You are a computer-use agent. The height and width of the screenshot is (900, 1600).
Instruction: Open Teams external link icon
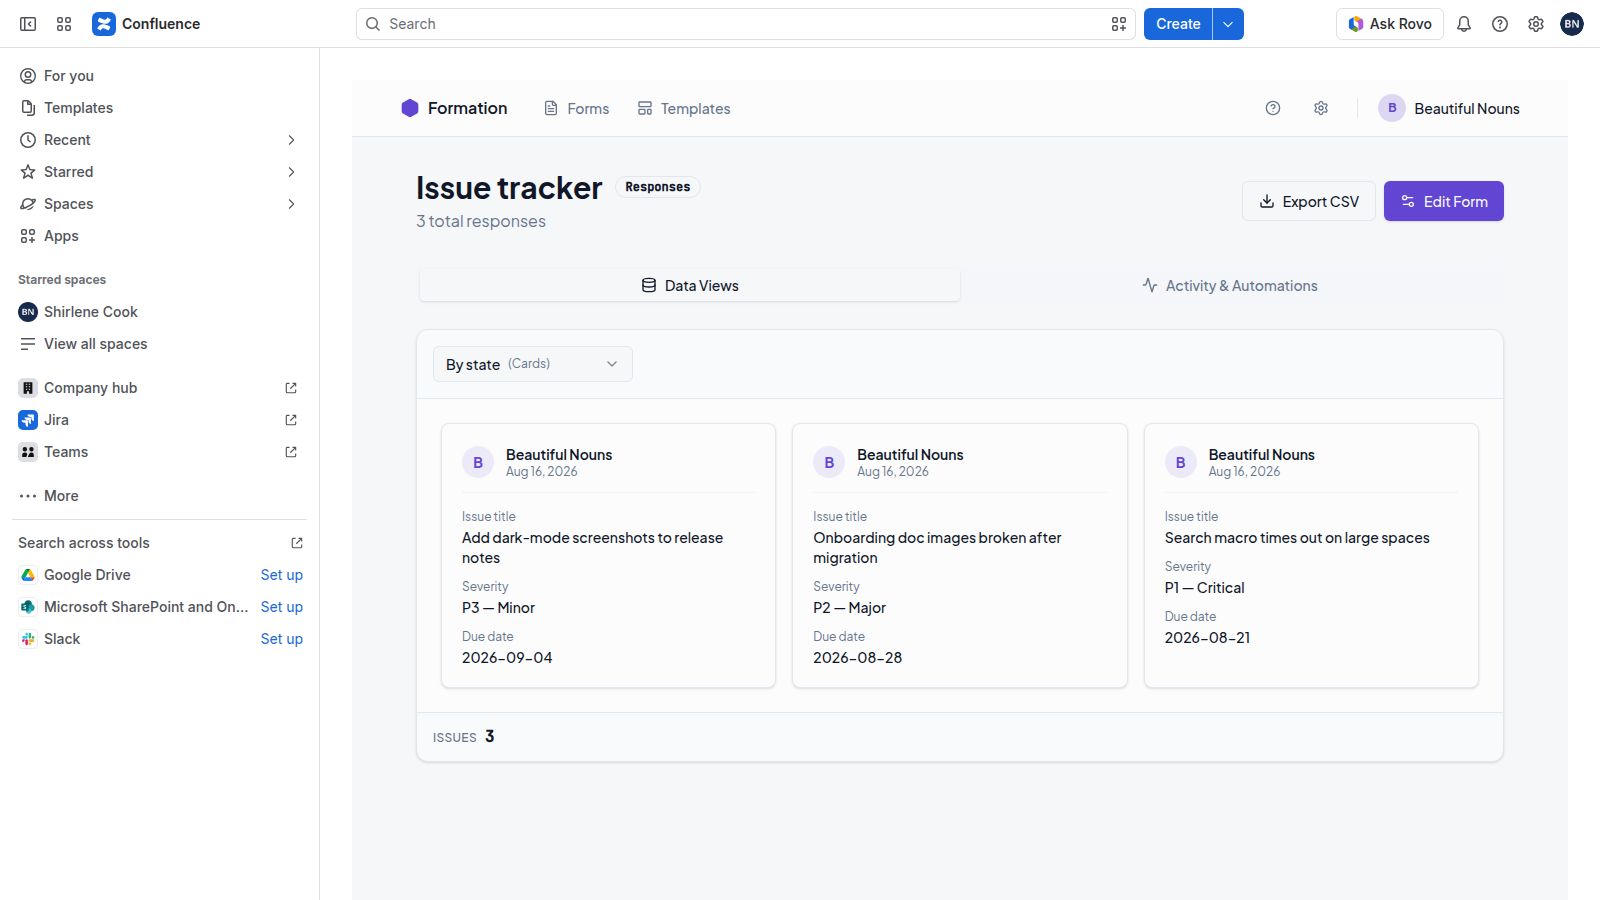coord(291,452)
